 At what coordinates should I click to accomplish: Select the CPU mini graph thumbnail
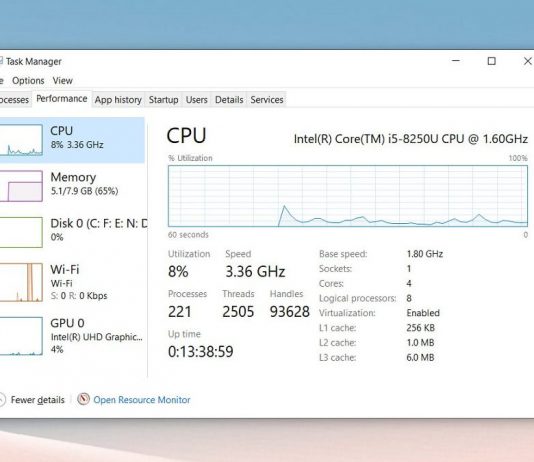pyautogui.click(x=21, y=140)
